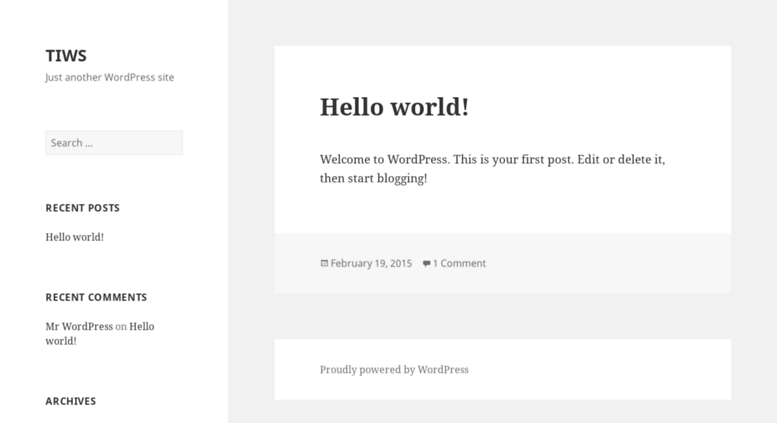This screenshot has height=423, width=777.
Task: Click the RECENT COMMENTS widget heading
Action: pyautogui.click(x=96, y=297)
